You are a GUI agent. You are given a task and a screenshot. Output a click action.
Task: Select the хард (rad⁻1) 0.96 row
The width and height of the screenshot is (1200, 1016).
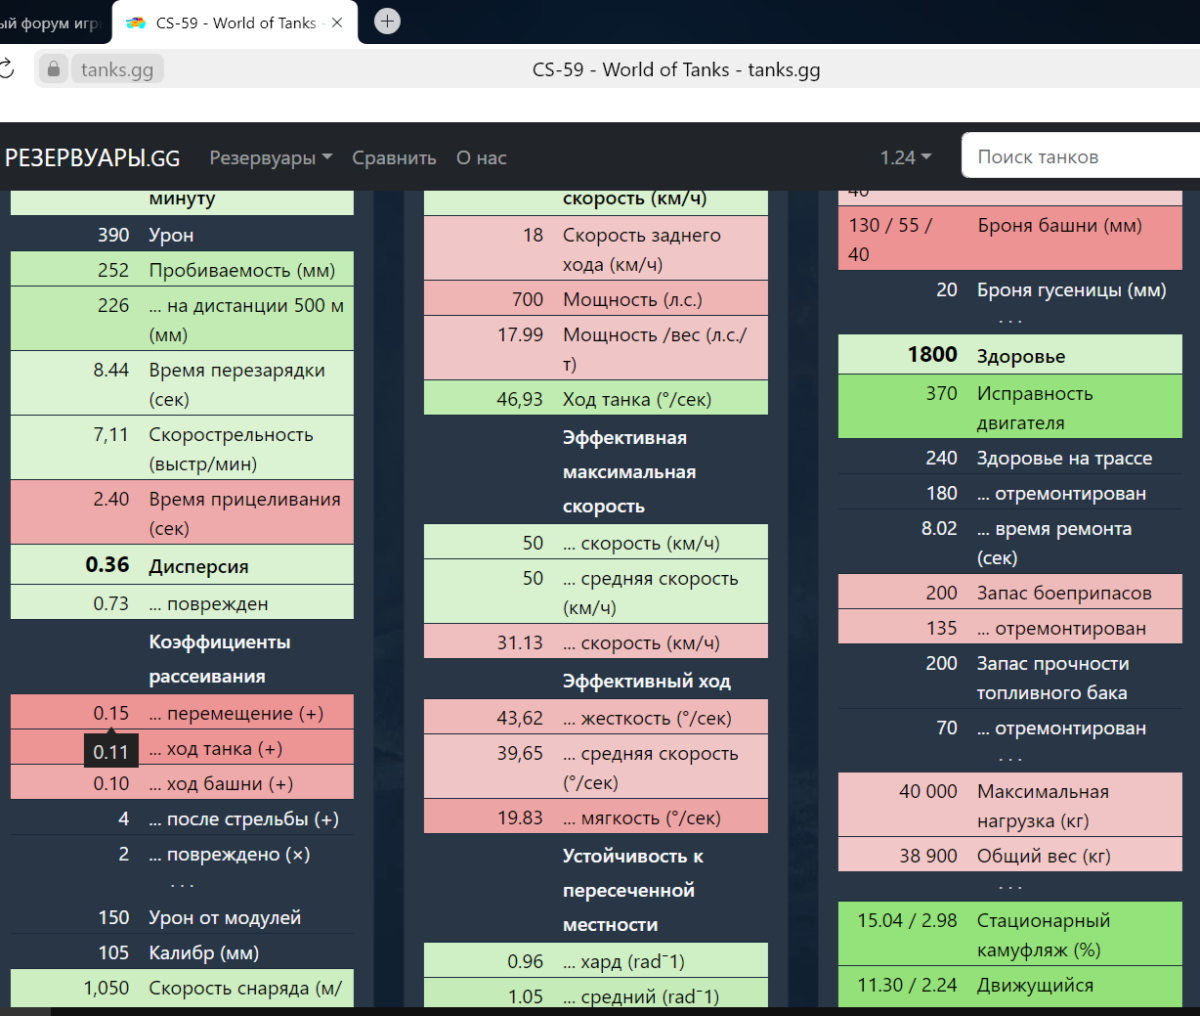(x=596, y=961)
